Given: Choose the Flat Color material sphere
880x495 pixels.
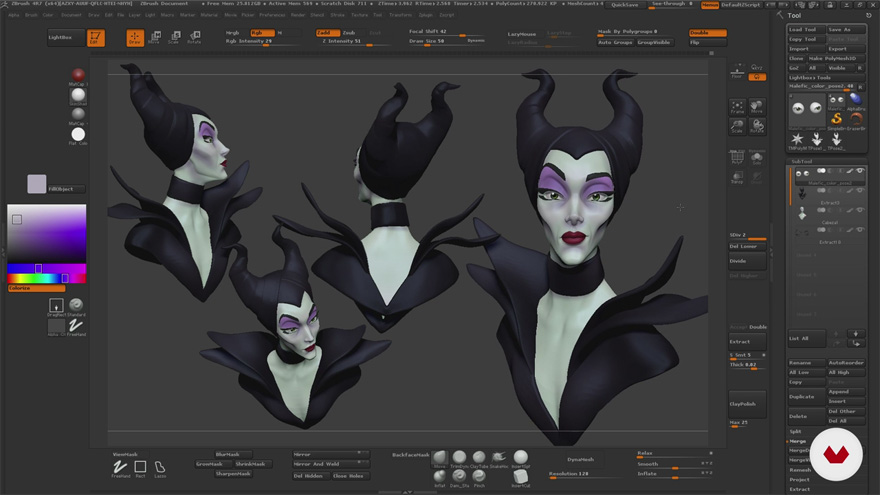Looking at the screenshot, I should [78, 135].
